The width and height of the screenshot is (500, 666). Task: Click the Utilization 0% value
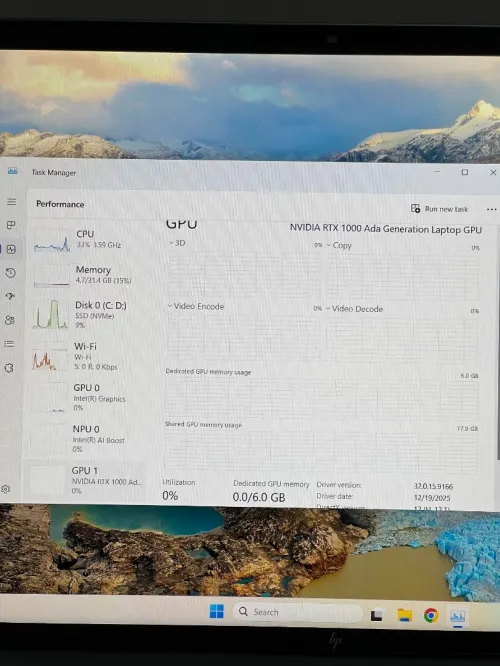coord(170,496)
